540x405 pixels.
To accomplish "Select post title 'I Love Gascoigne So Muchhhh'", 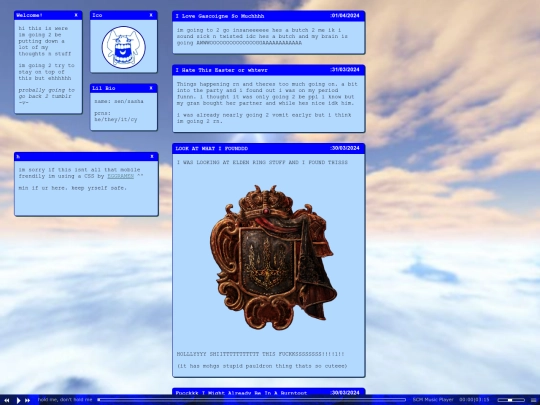I will (x=220, y=16).
